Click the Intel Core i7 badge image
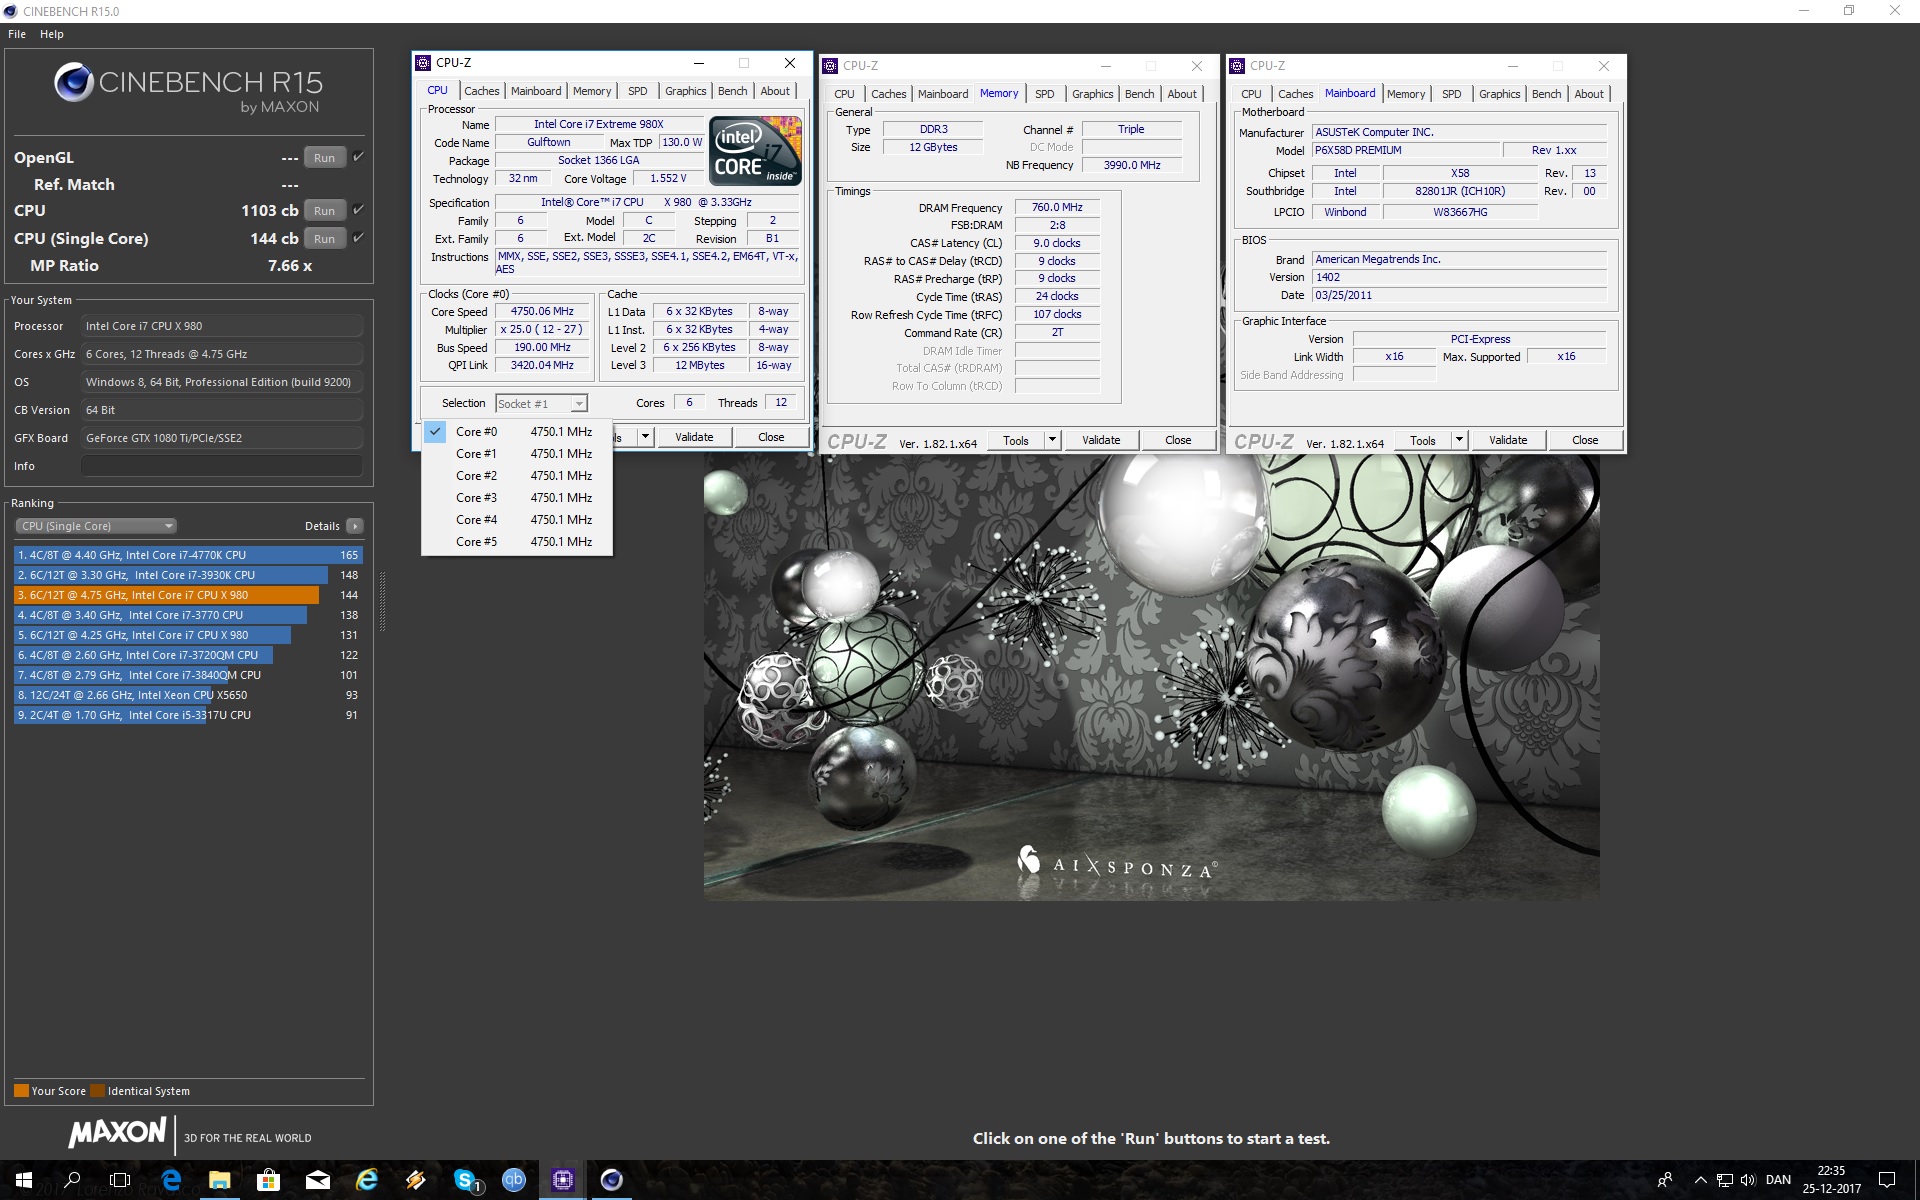 point(755,151)
